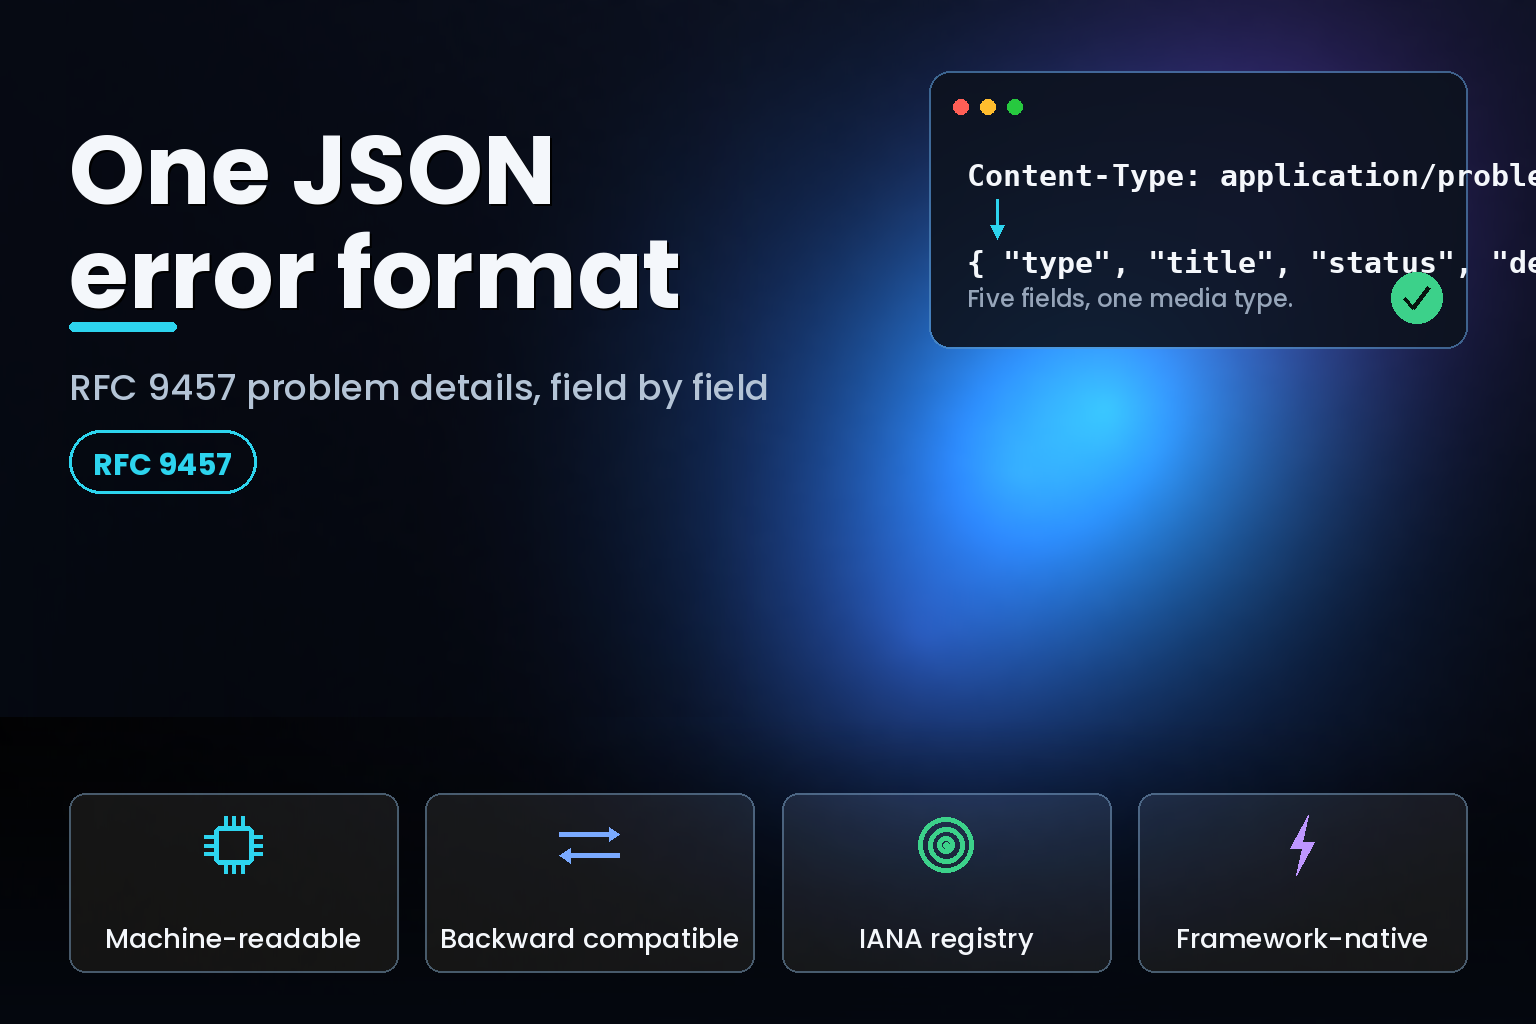Click the two-way arrows icon above Backward compatible
The height and width of the screenshot is (1024, 1536).
tap(590, 845)
